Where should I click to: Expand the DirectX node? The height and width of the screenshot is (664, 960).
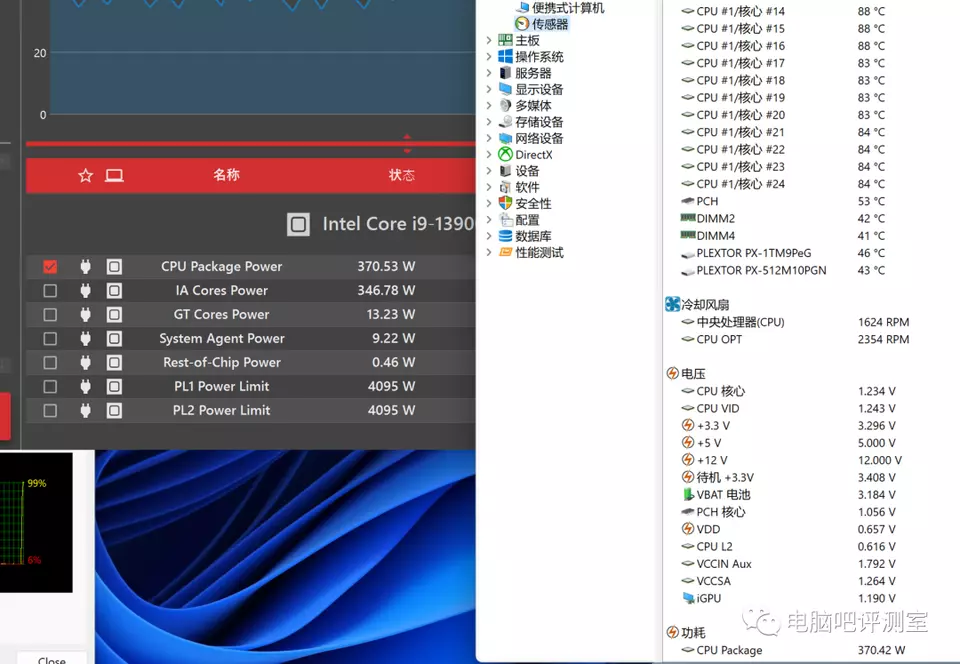(489, 155)
